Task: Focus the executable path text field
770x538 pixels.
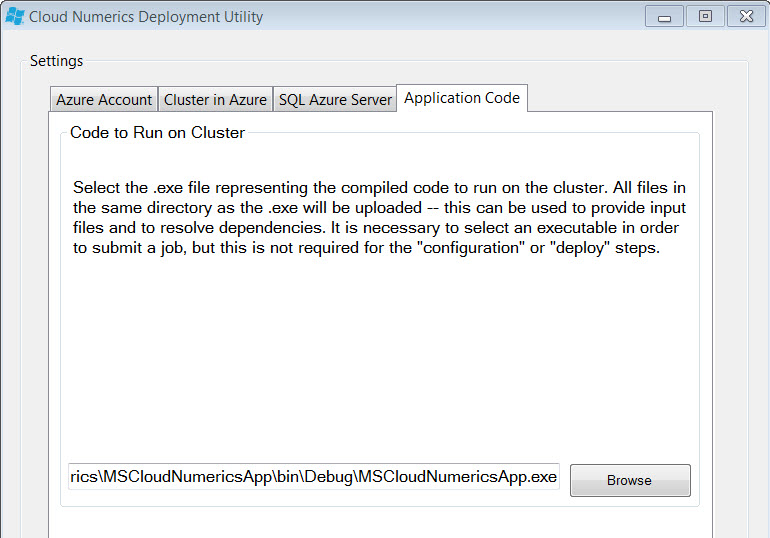Action: pos(314,476)
